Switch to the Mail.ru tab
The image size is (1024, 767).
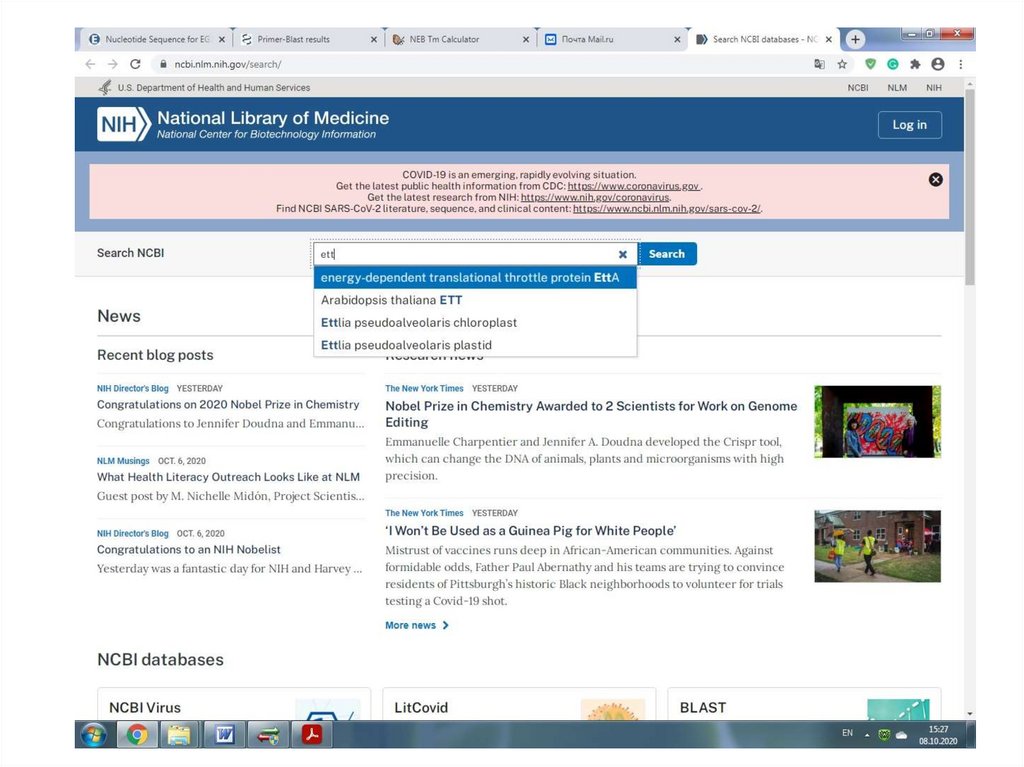[613, 39]
